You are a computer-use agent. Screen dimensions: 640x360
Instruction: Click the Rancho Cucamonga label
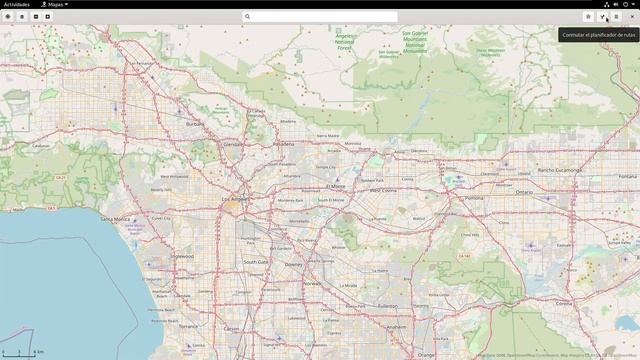560,170
